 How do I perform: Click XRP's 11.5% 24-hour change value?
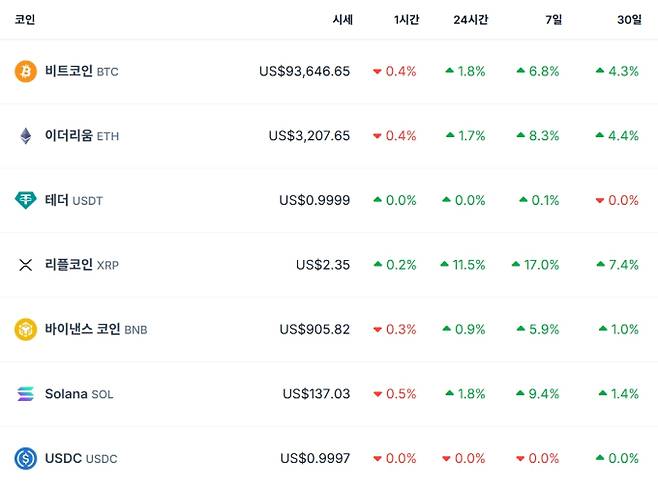468,265
